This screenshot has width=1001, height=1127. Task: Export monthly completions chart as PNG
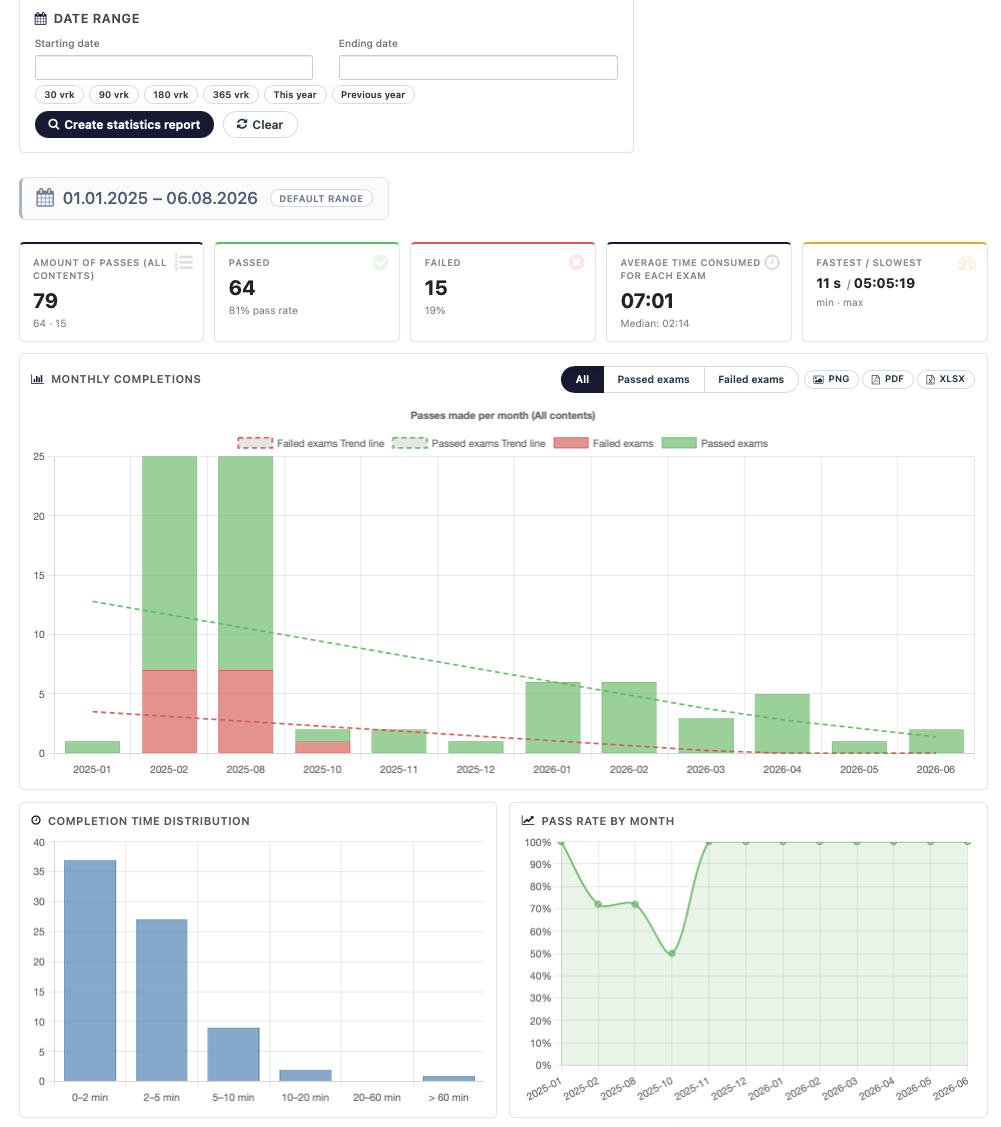tap(831, 379)
